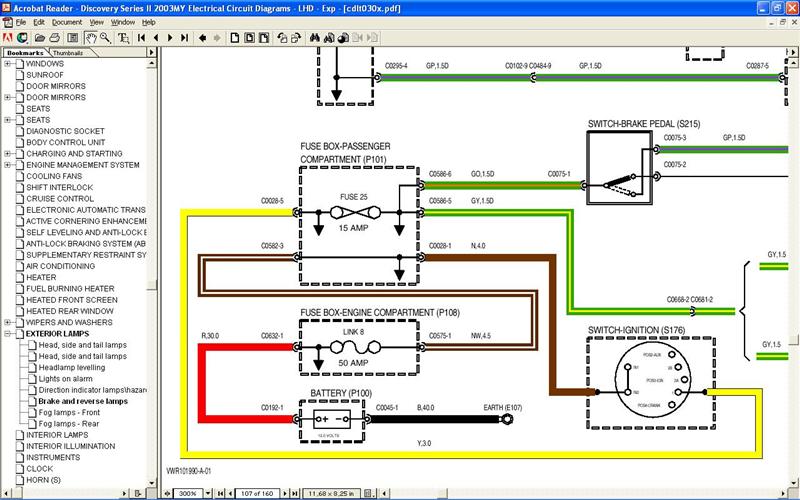Screen dimensions: 800x500
Task: Click status bar last page button
Action: 294,493
